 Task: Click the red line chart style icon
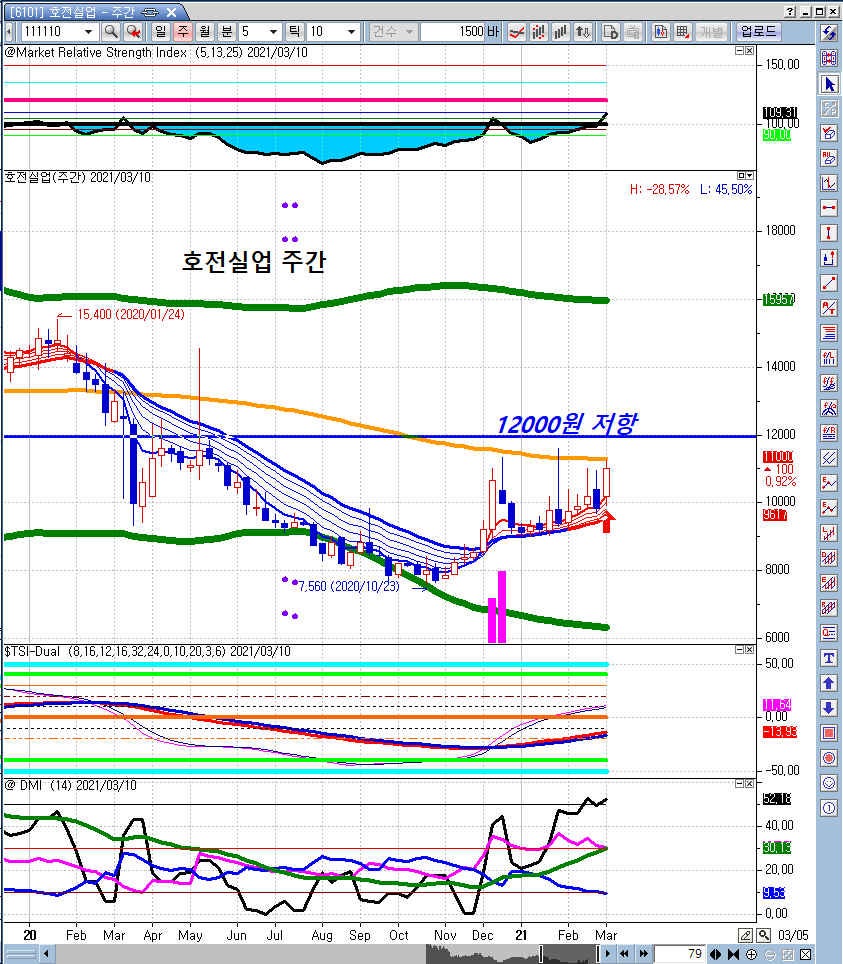[516, 31]
